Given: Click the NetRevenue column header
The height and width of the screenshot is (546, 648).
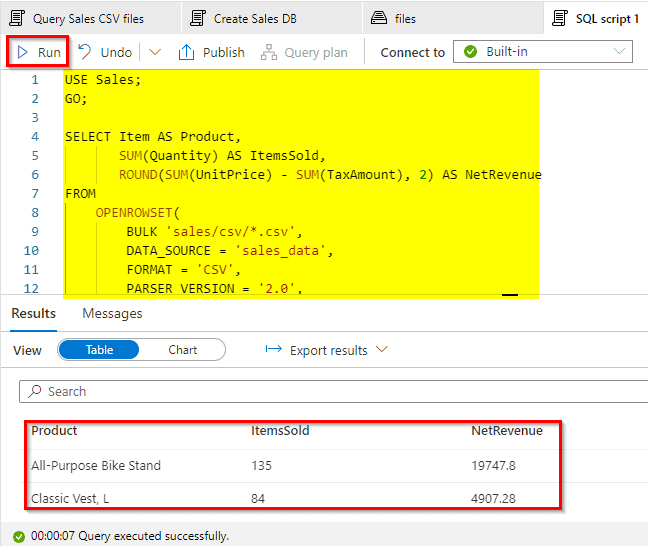Looking at the screenshot, I should [x=507, y=431].
